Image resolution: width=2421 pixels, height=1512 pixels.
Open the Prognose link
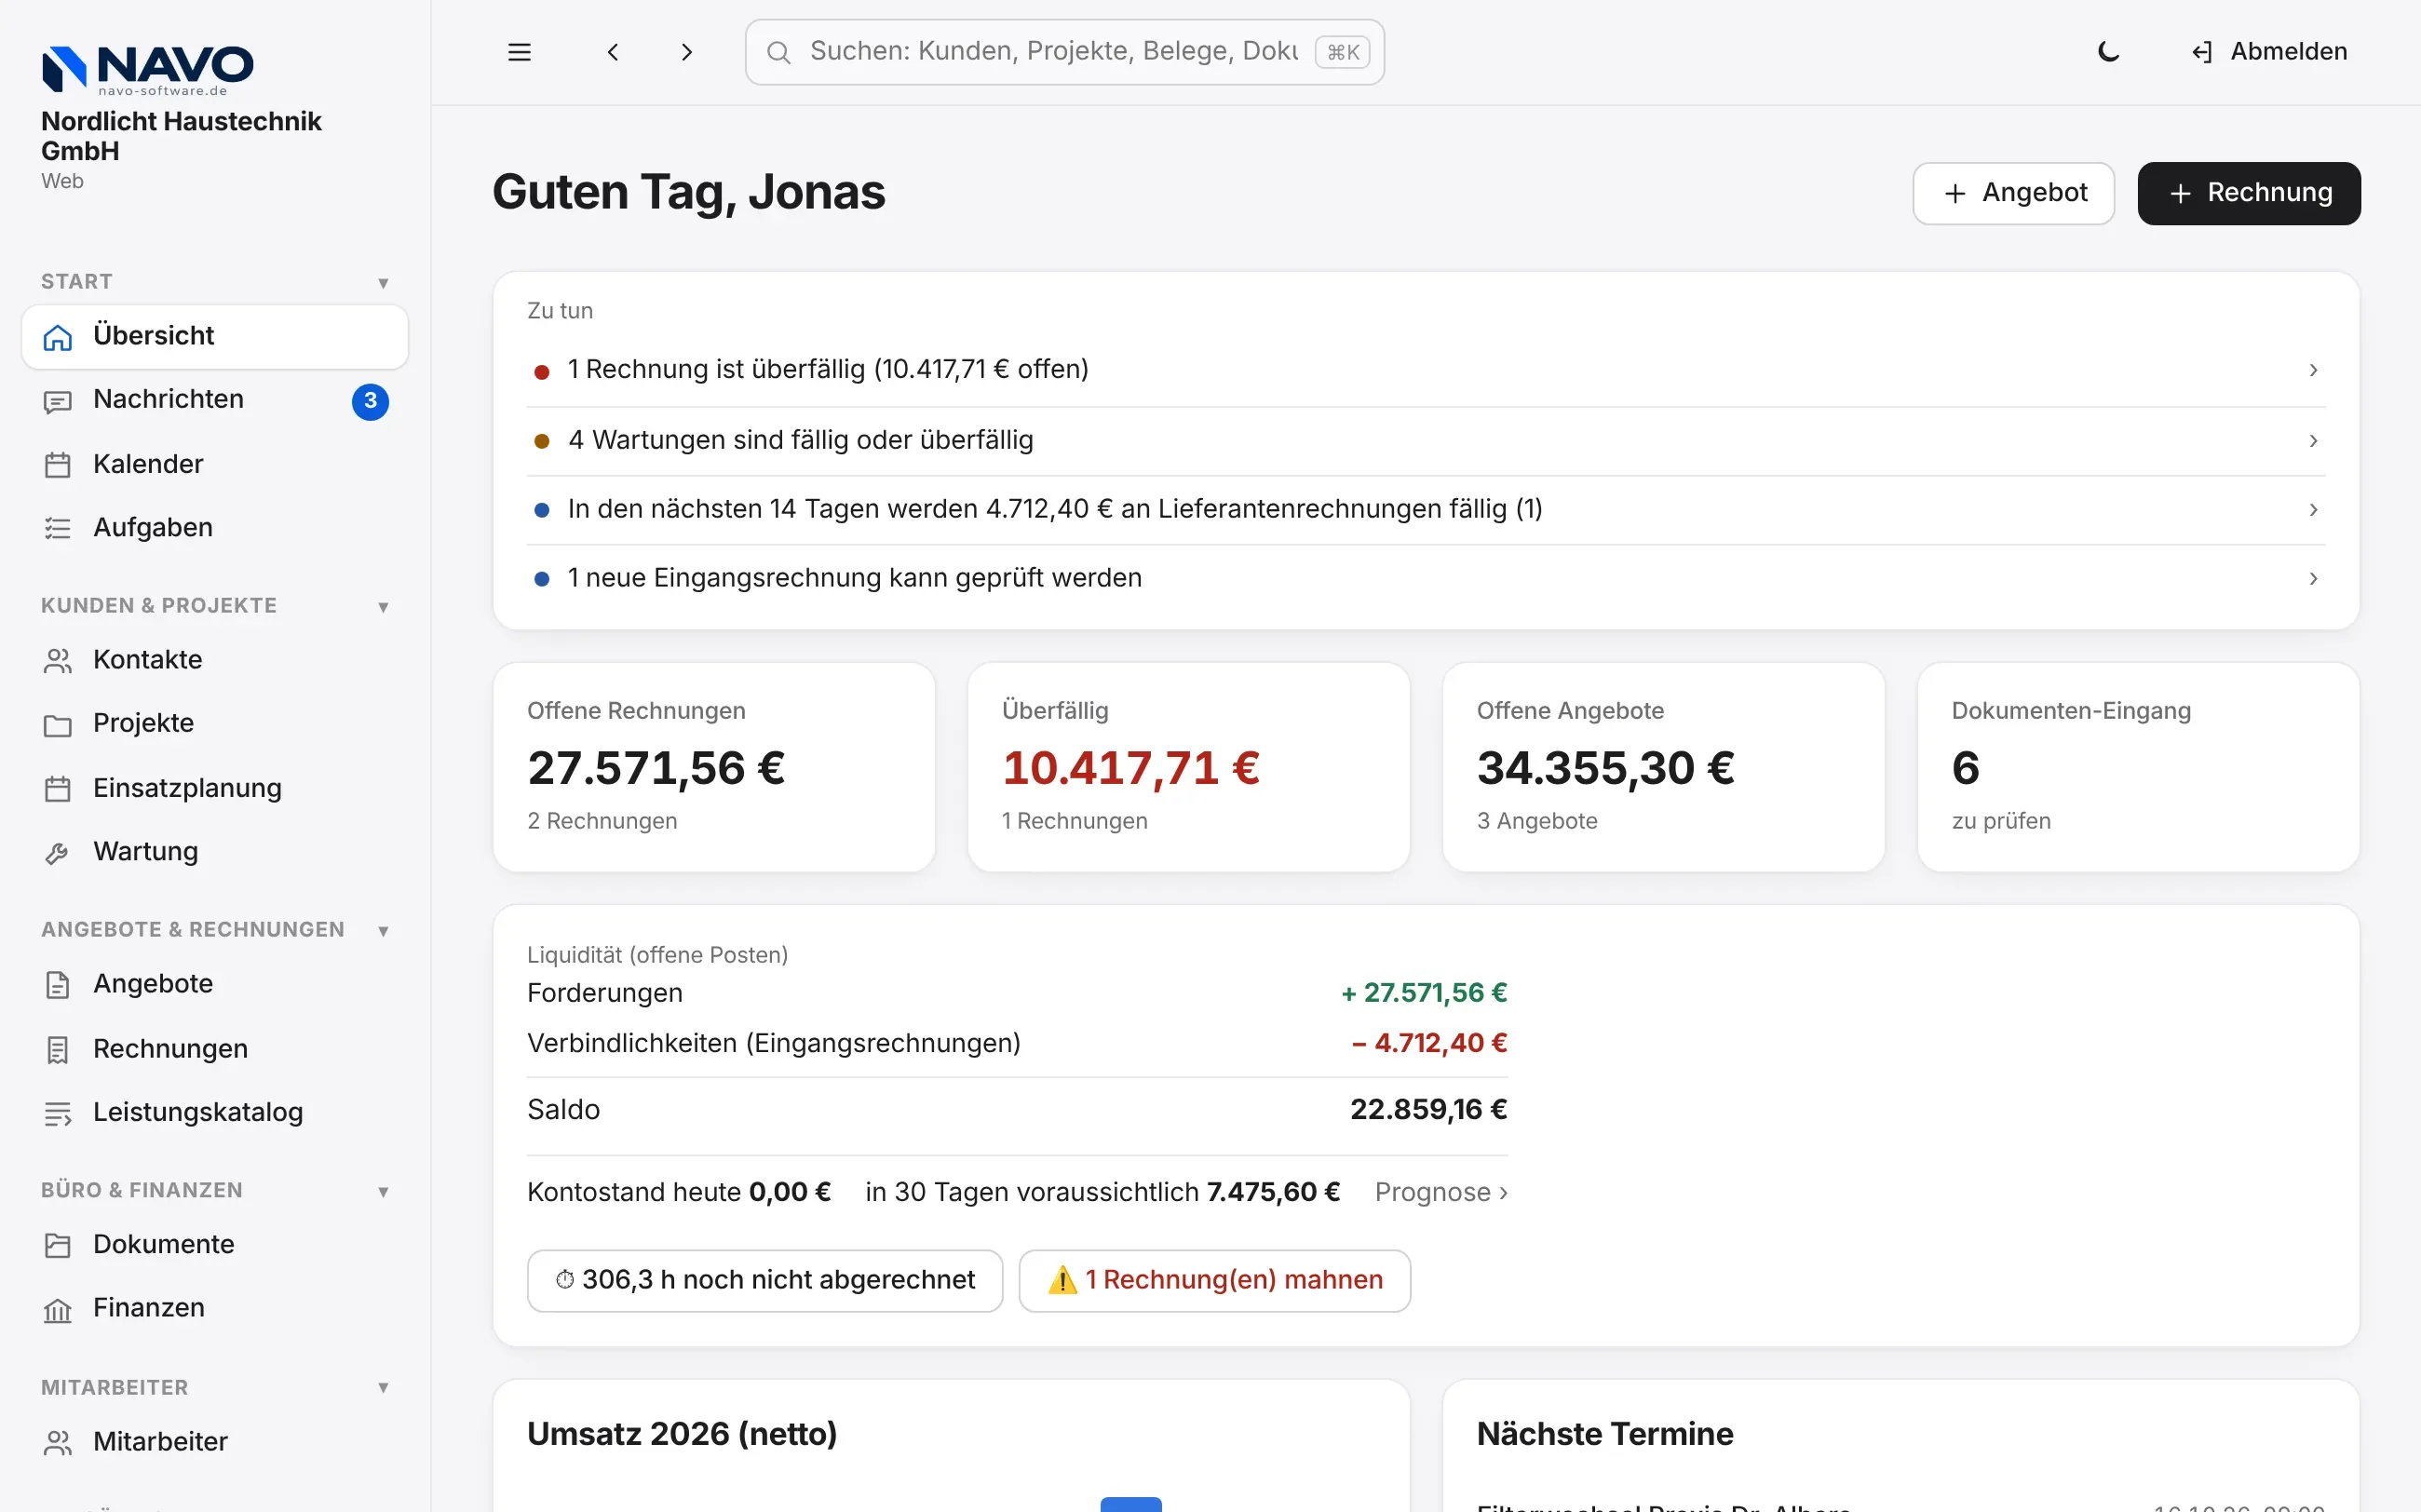click(1441, 1192)
